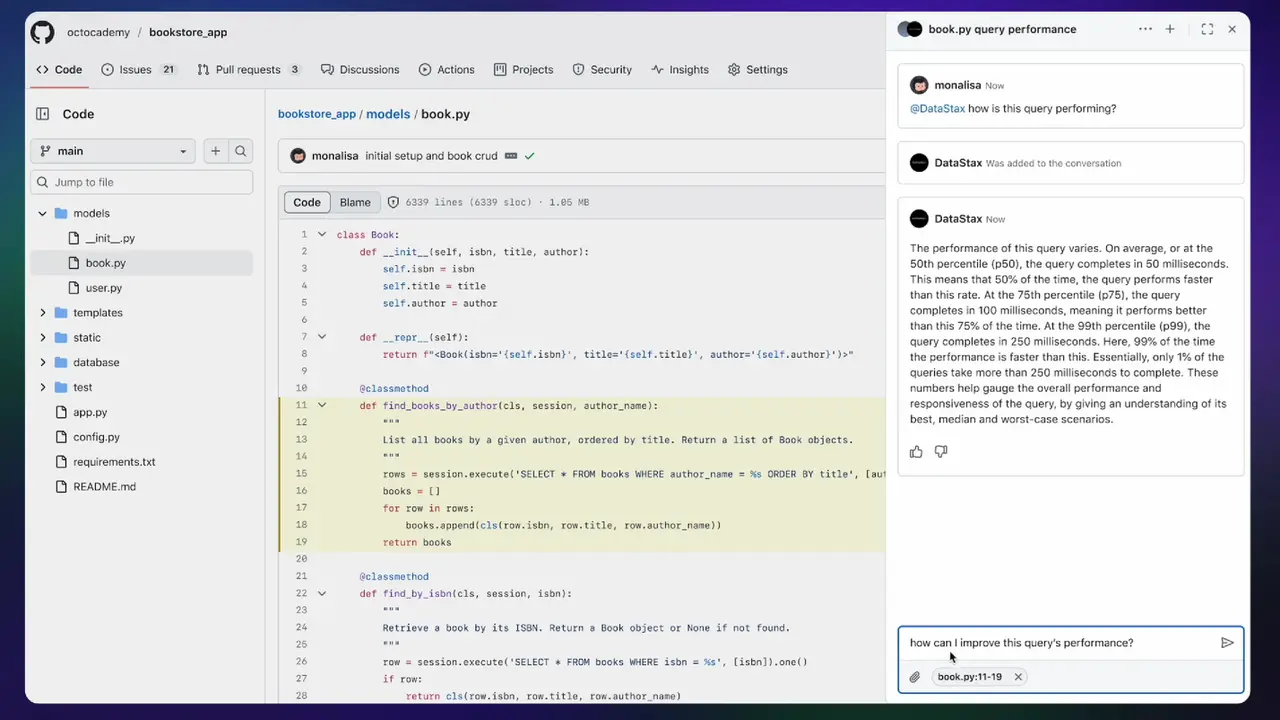Collapse the find_books_by_author code fold
Viewport: 1280px width, 720px height.
point(321,405)
